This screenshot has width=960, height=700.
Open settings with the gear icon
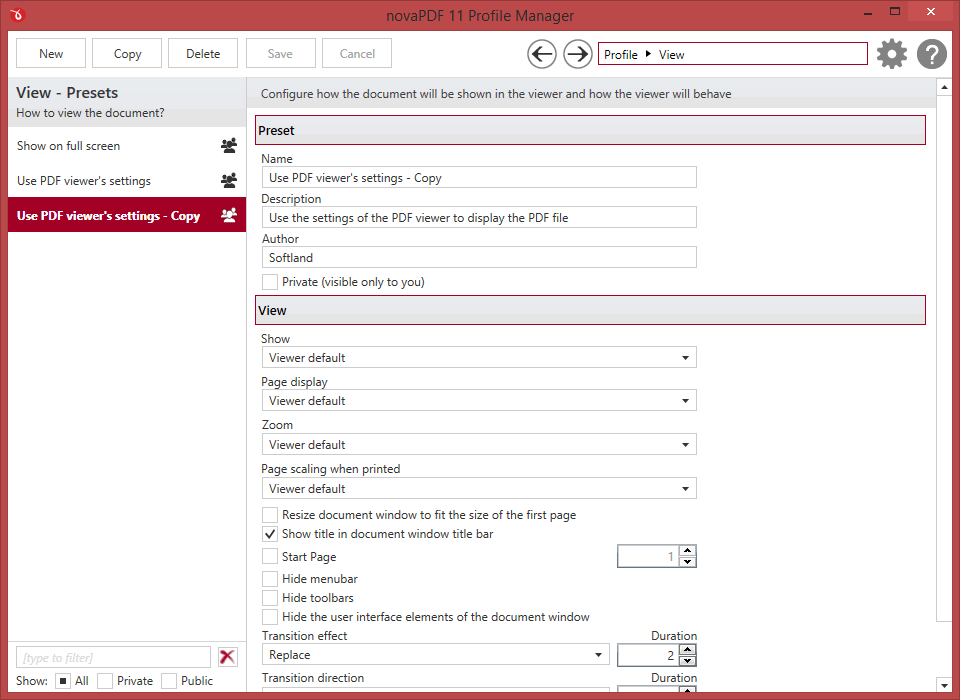892,54
